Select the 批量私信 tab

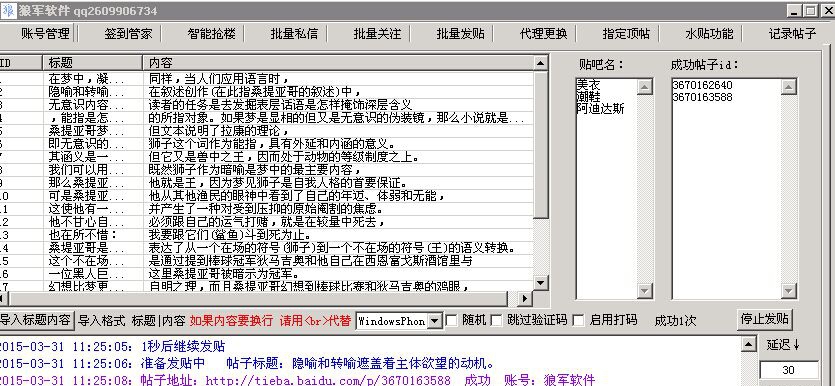click(294, 34)
